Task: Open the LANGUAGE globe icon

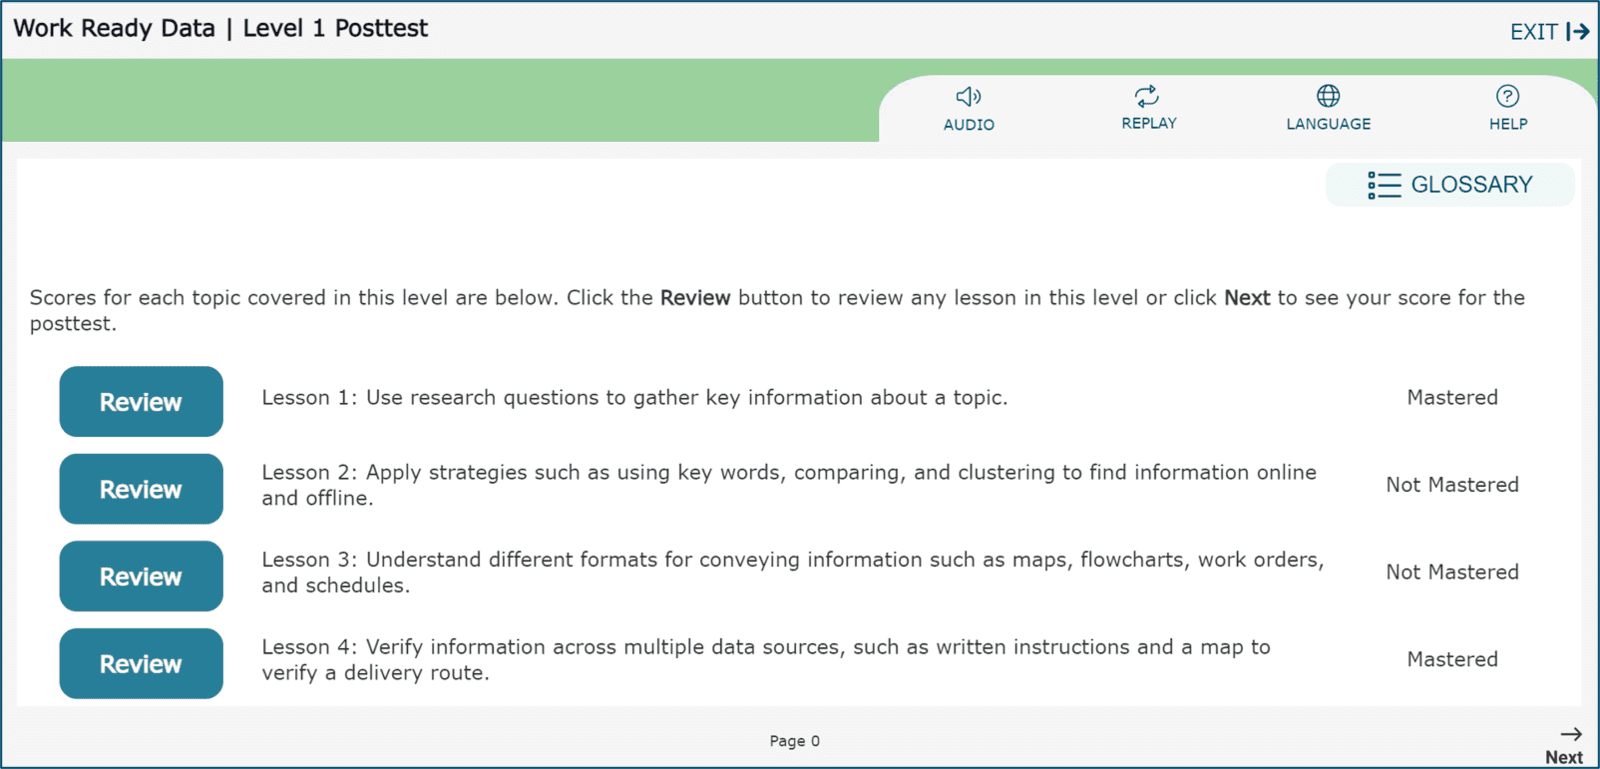Action: (1328, 96)
